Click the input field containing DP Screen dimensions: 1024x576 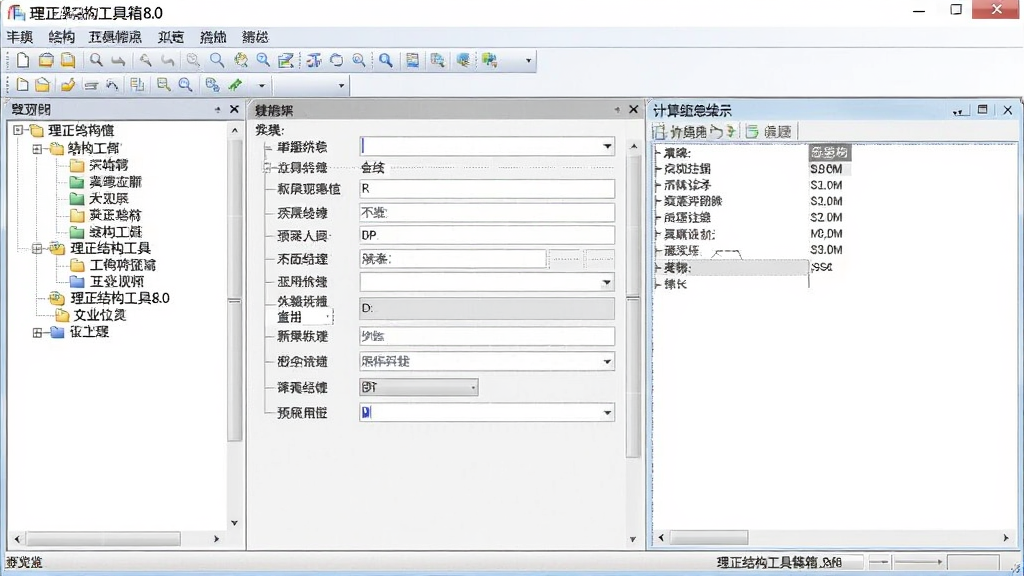pyautogui.click(x=487, y=235)
